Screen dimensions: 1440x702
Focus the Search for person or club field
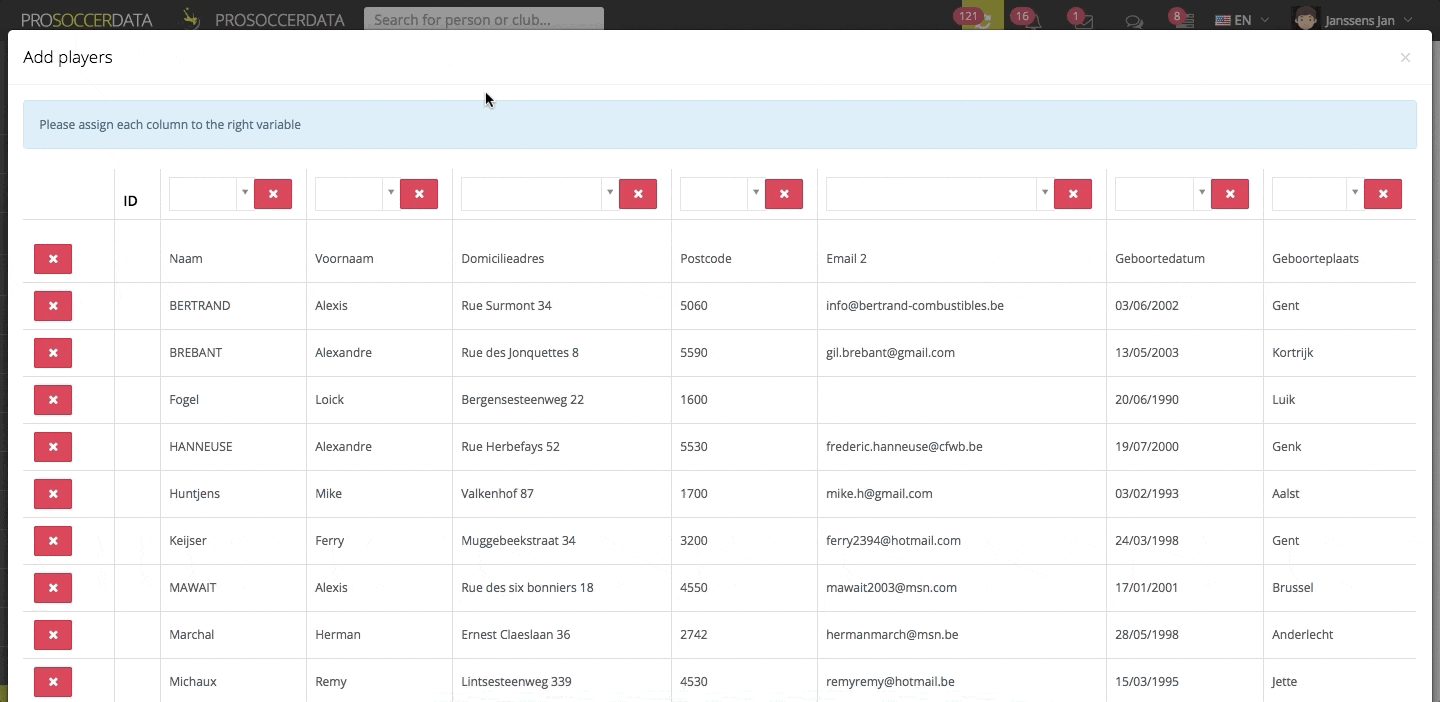tap(484, 19)
